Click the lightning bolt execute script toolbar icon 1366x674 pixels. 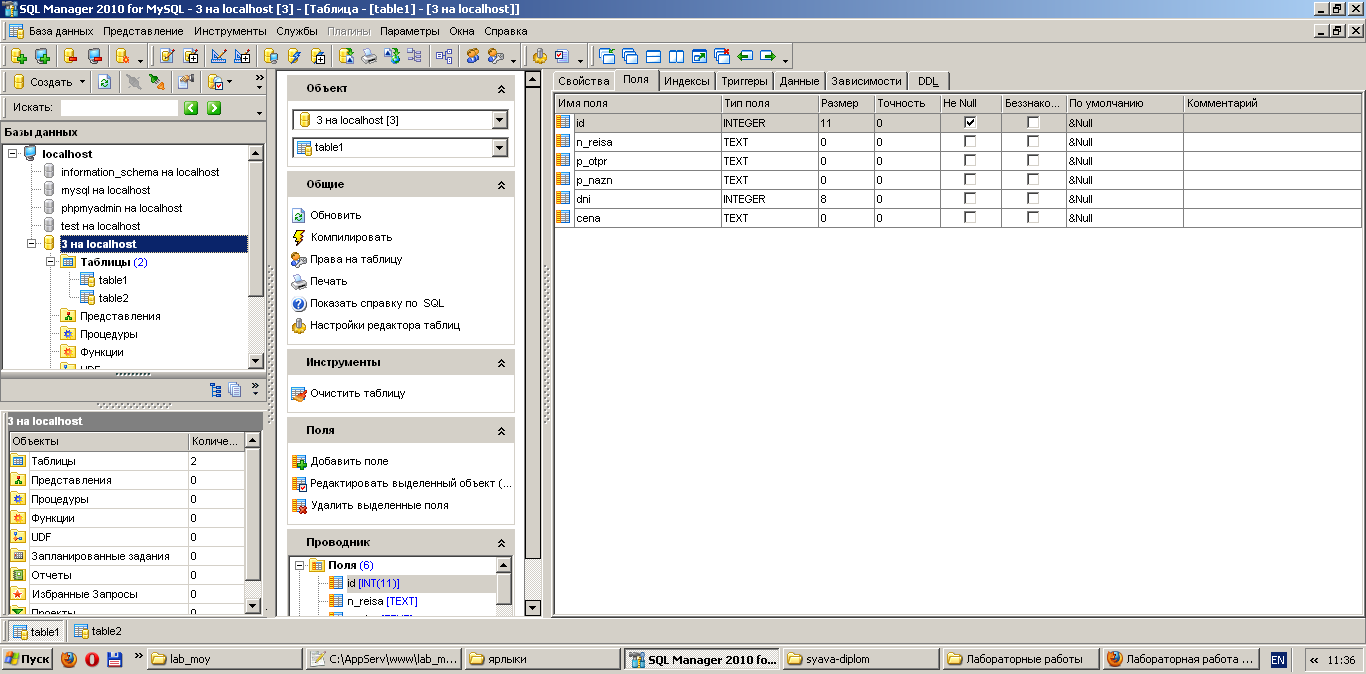point(293,56)
